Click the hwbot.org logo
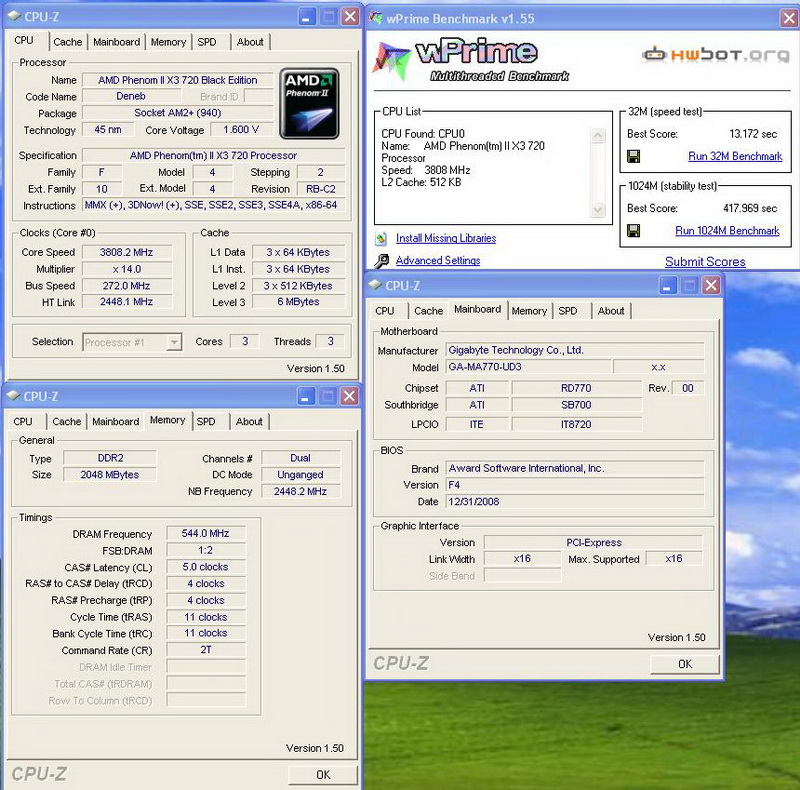Screen dimensions: 800x790 715,55
